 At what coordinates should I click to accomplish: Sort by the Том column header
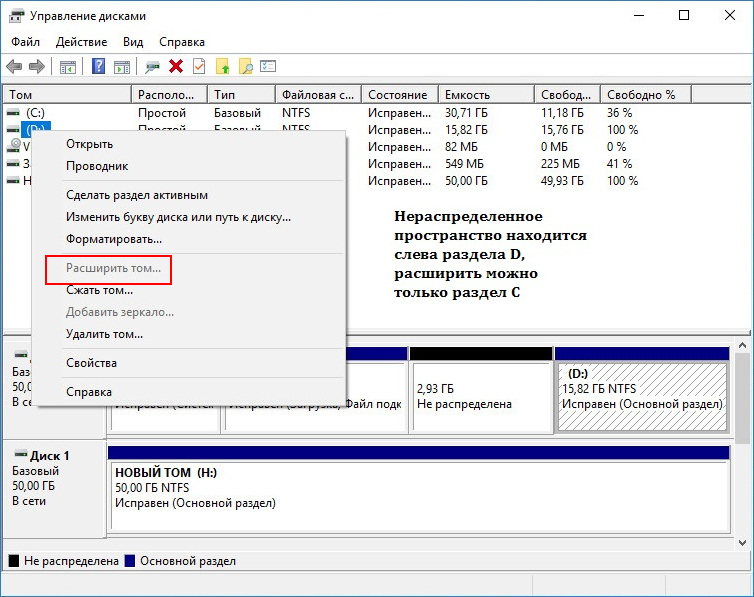[67, 95]
